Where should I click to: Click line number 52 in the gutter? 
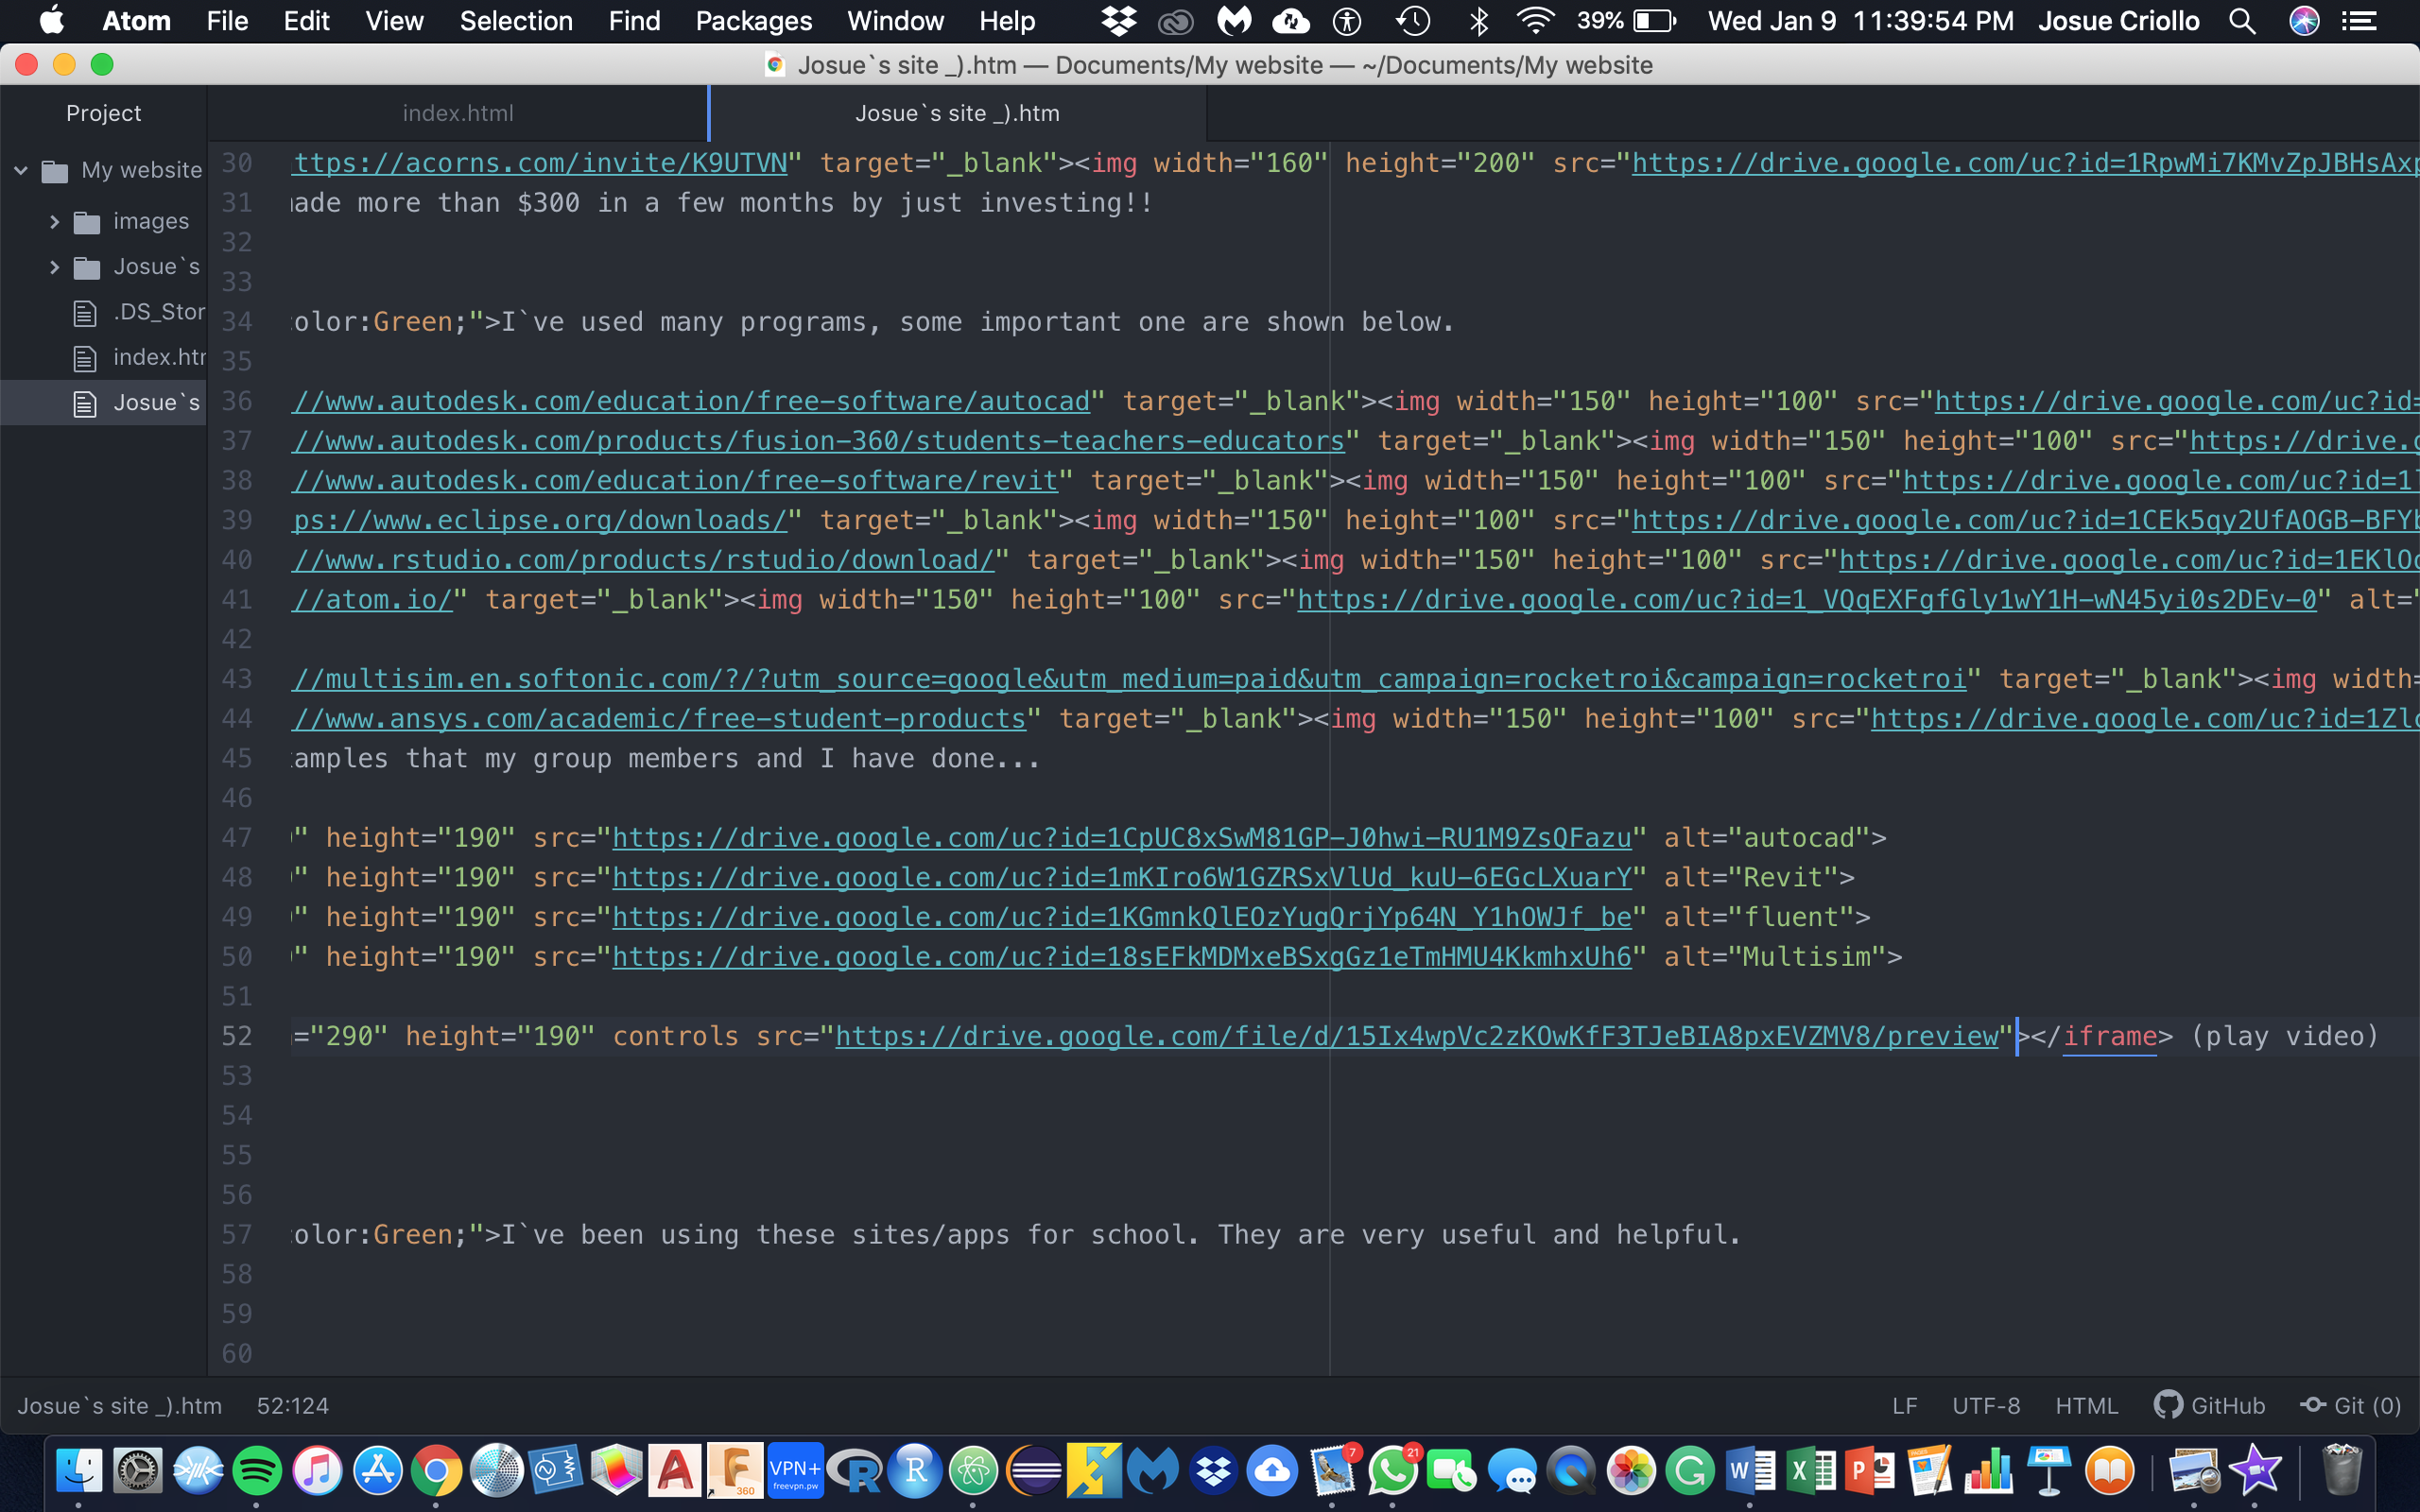(237, 1036)
